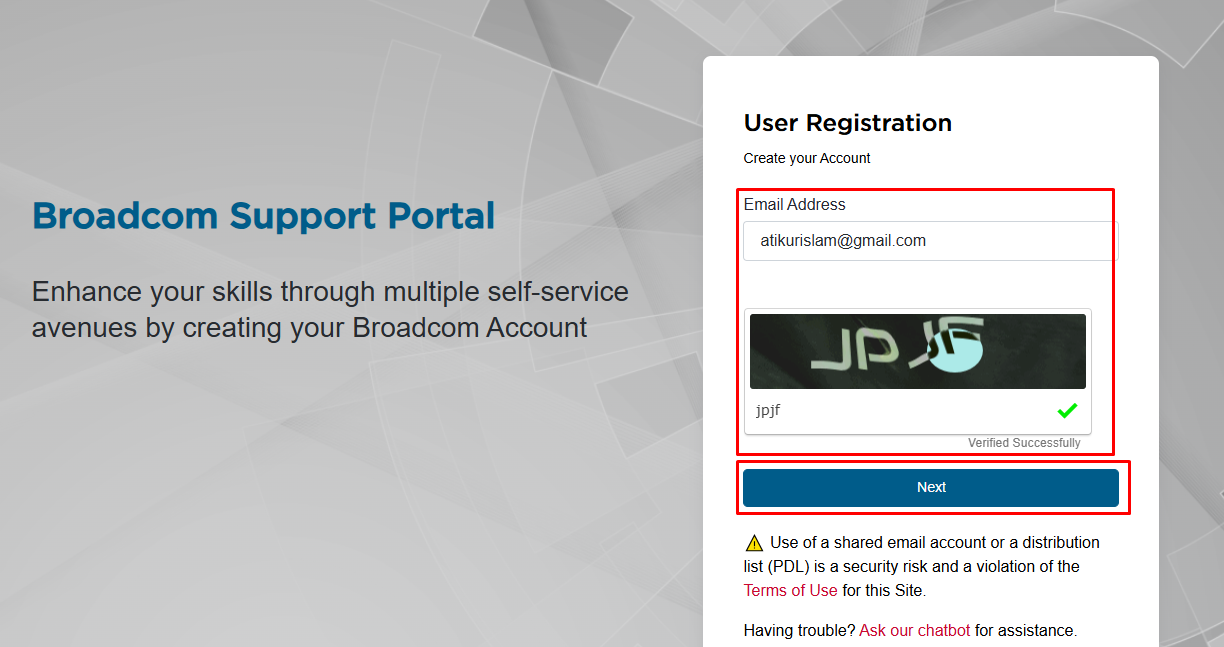
Task: Click the Enhance your skills tagline paragraph
Action: (x=330, y=309)
